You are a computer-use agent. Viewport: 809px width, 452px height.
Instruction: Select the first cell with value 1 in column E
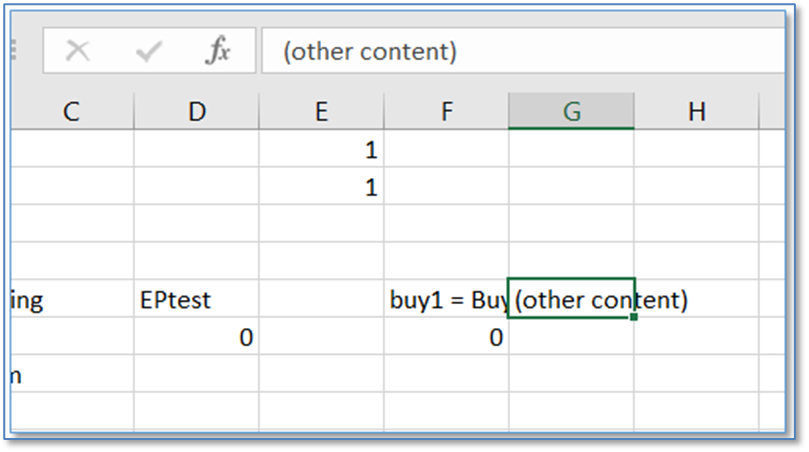coord(321,150)
